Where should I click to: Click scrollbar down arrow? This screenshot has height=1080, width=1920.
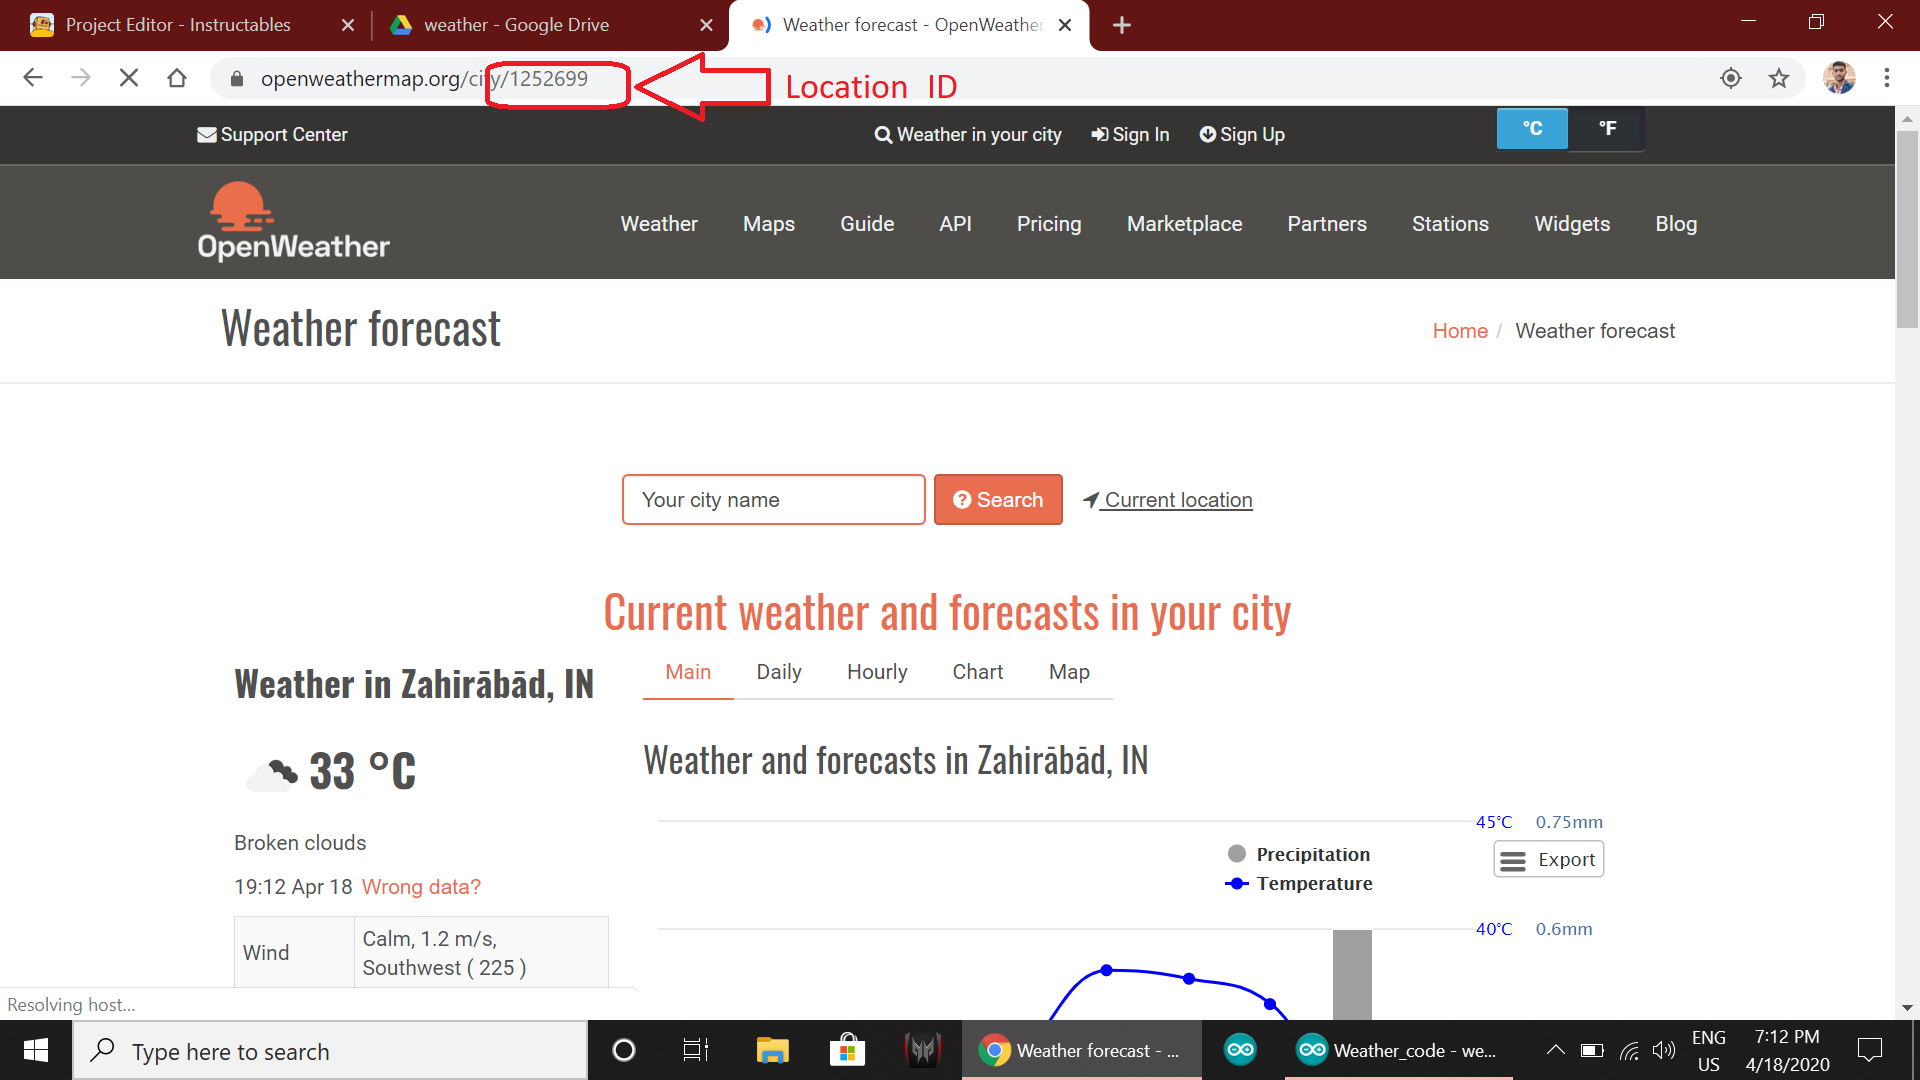pos(1907,1008)
